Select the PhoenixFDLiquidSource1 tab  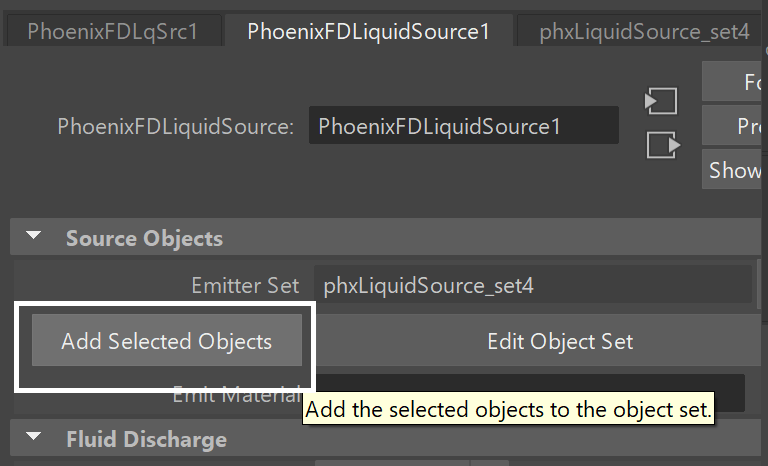[x=368, y=31]
